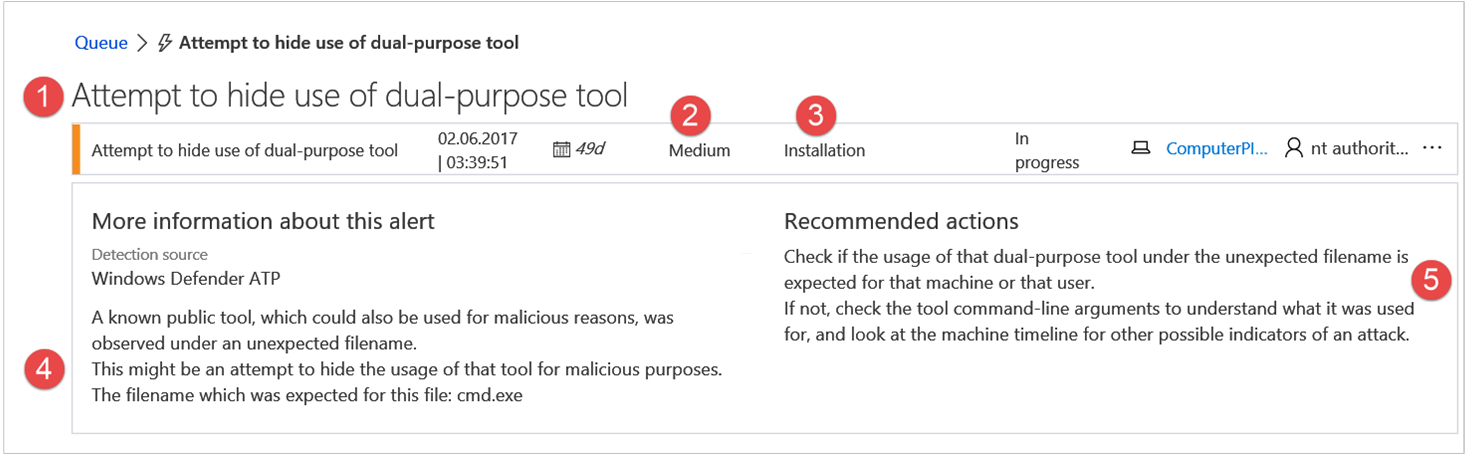Click the Installation category value
Screen dimensions: 1468x455
[824, 151]
